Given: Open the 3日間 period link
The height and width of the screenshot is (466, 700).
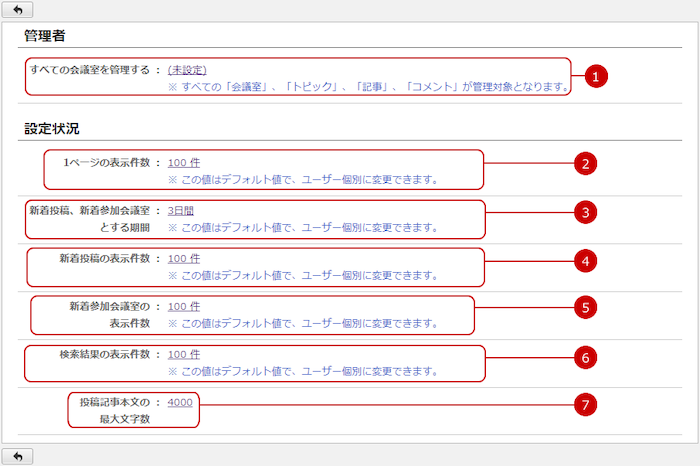Looking at the screenshot, I should (x=182, y=210).
